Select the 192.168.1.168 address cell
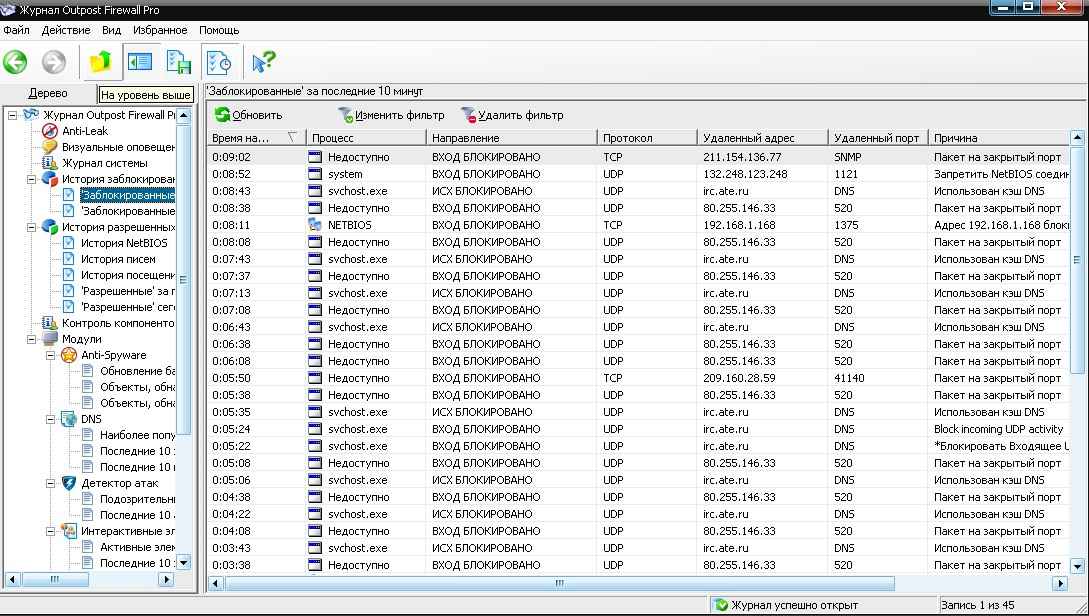 742,225
